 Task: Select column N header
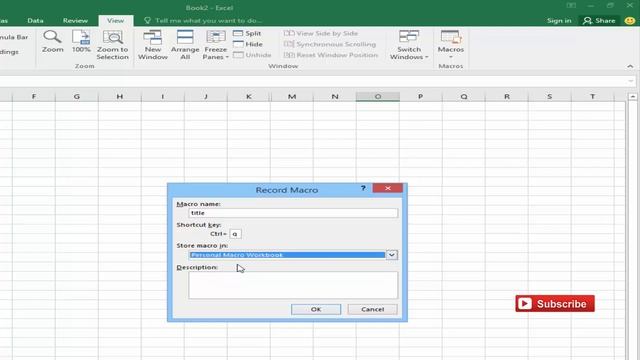(x=335, y=97)
